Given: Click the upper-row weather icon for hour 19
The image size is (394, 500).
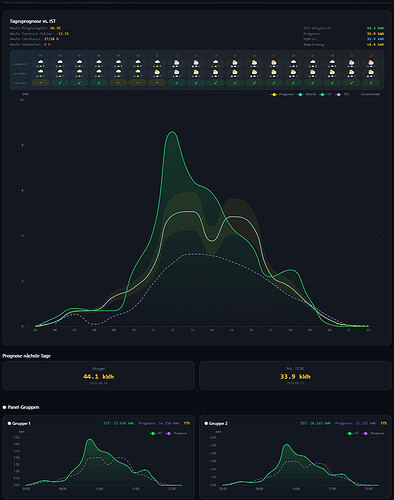Looking at the screenshot, I should (x=313, y=62).
